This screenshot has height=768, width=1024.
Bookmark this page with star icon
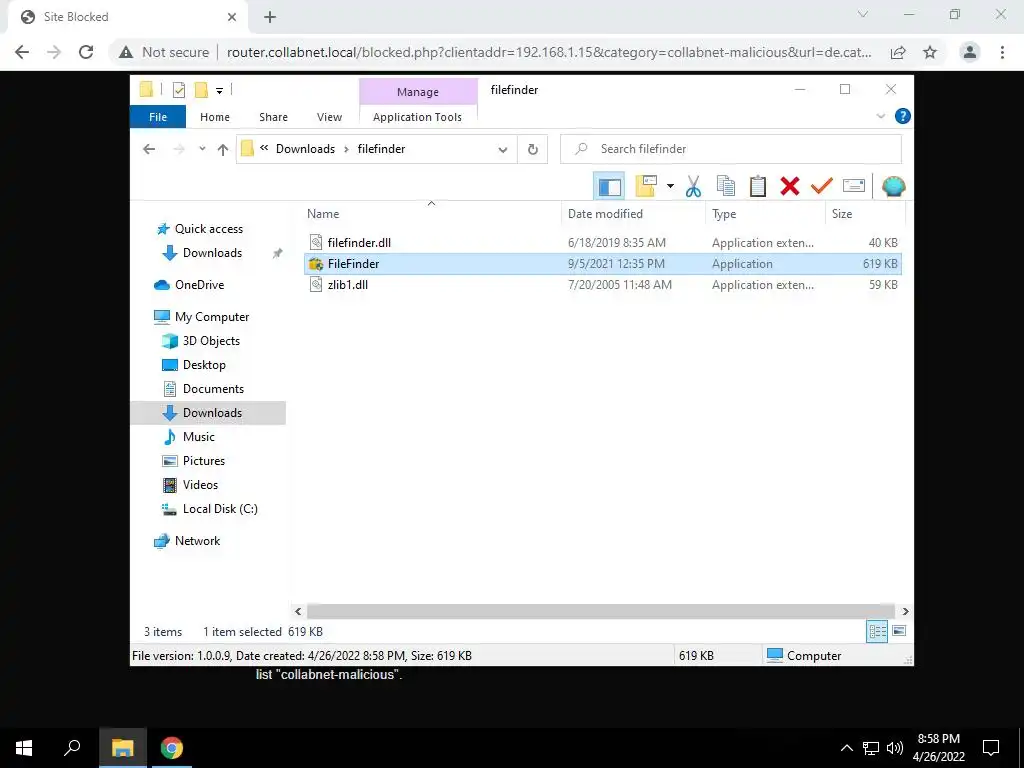point(930,52)
